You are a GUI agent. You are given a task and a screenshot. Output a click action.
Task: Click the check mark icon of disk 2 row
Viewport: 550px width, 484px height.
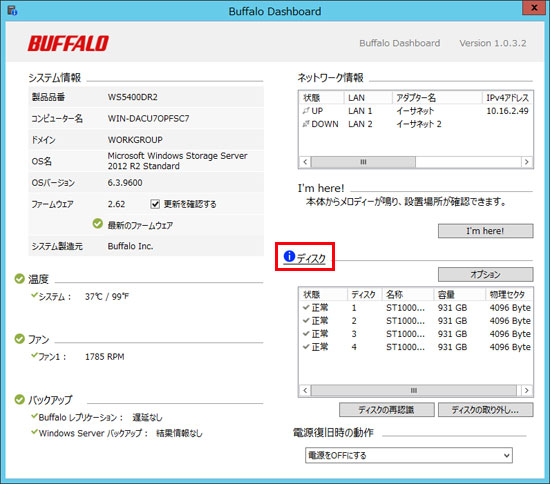(x=306, y=321)
